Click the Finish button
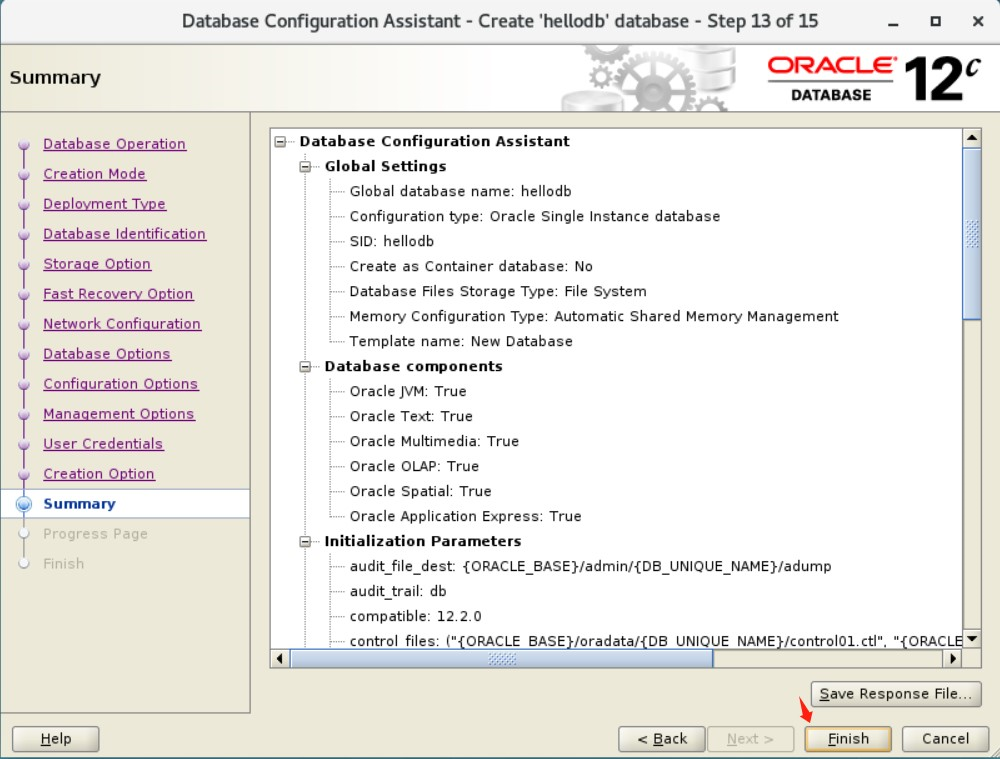The height and width of the screenshot is (759, 1000). click(848, 739)
